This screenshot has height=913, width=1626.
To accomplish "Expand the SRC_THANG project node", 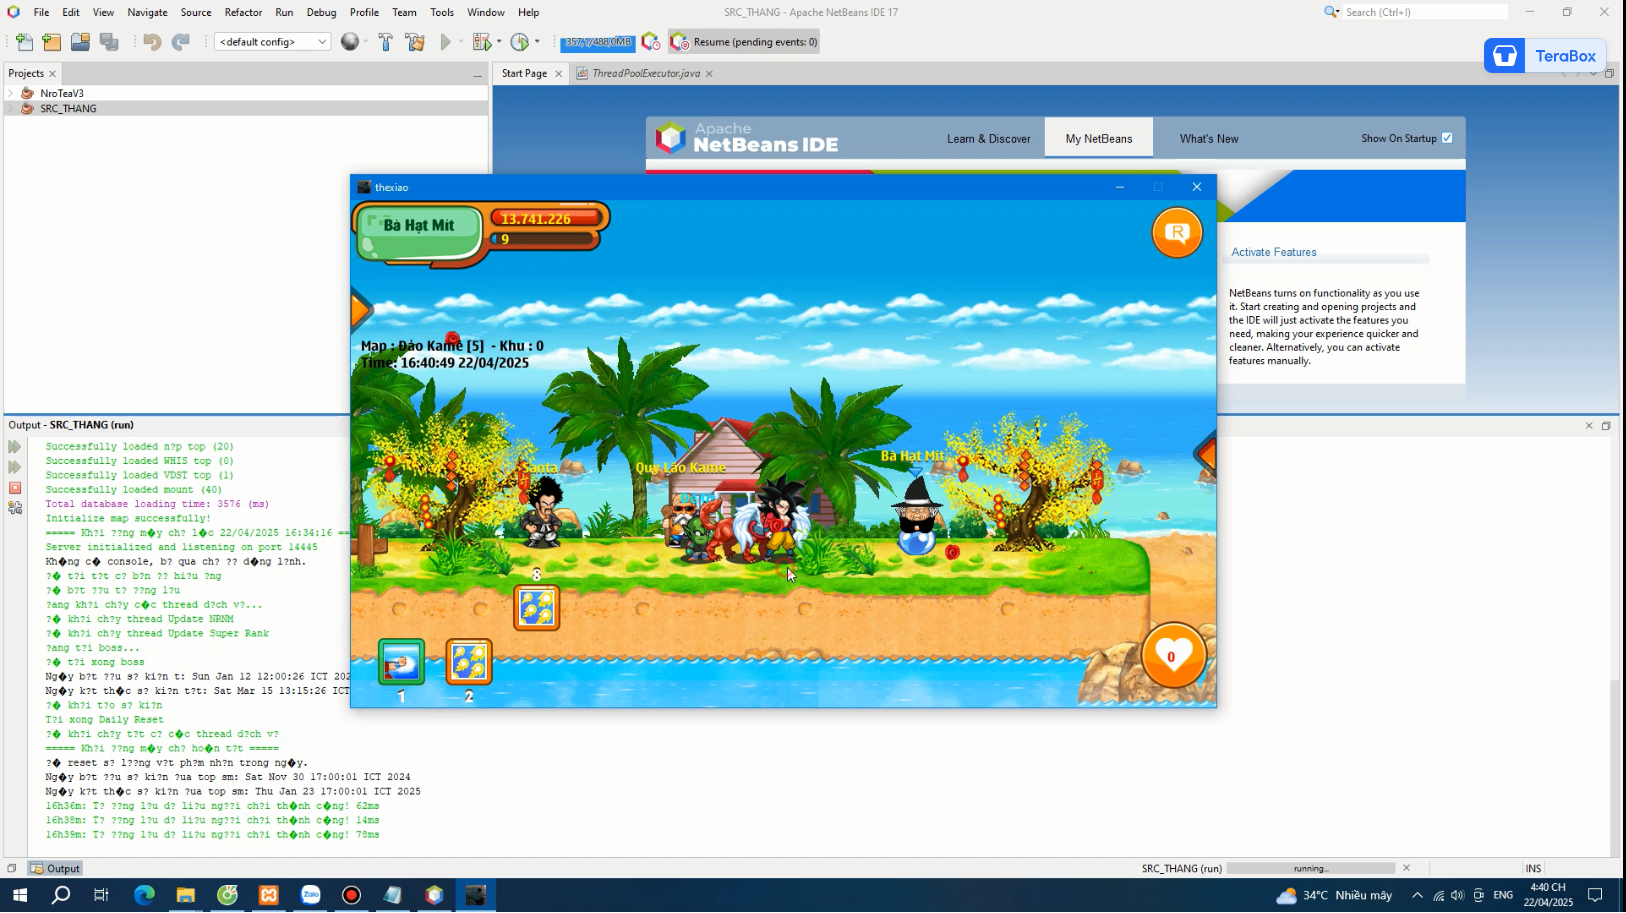I will coord(11,108).
